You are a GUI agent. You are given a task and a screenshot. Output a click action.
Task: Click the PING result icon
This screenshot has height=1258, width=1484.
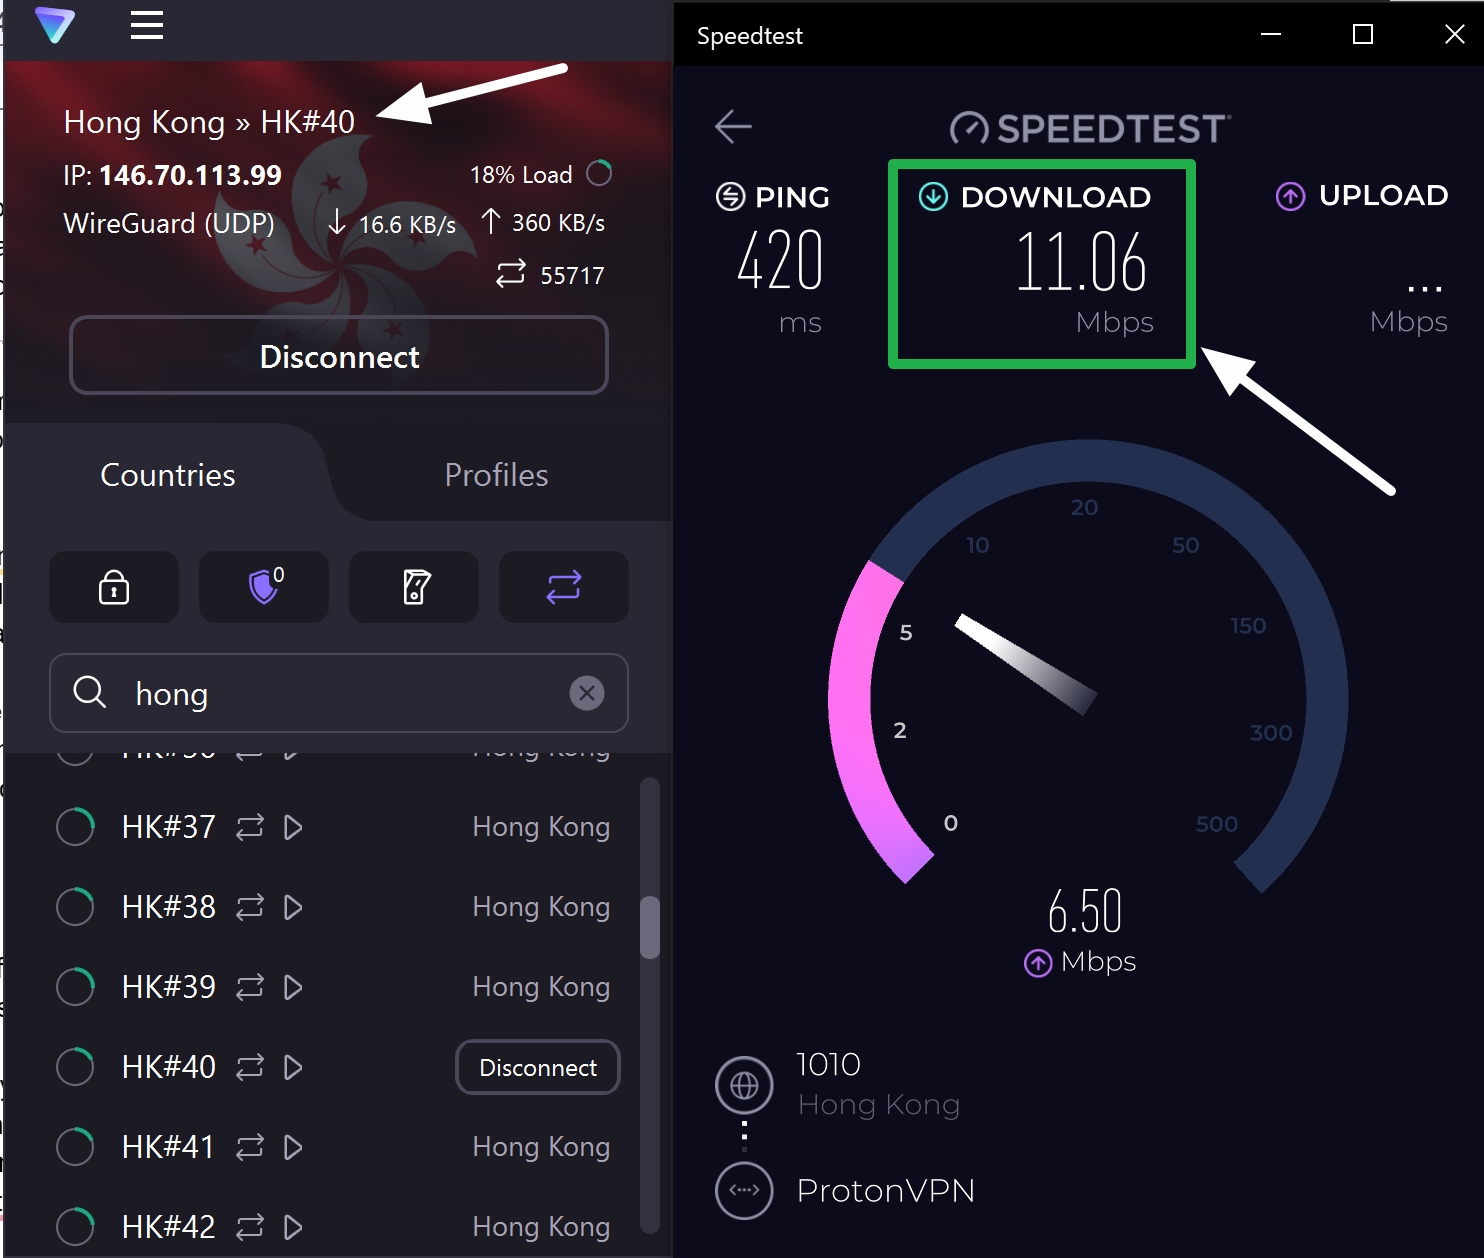coord(731,196)
